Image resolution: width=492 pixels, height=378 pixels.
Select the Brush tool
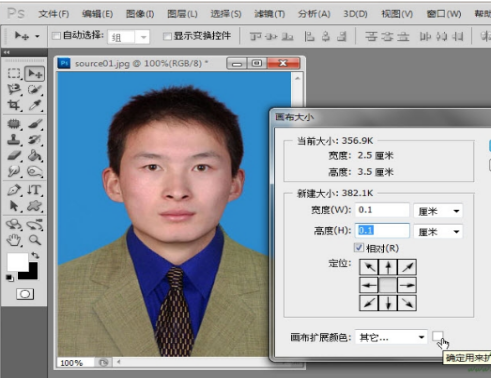pyautogui.click(x=35, y=124)
